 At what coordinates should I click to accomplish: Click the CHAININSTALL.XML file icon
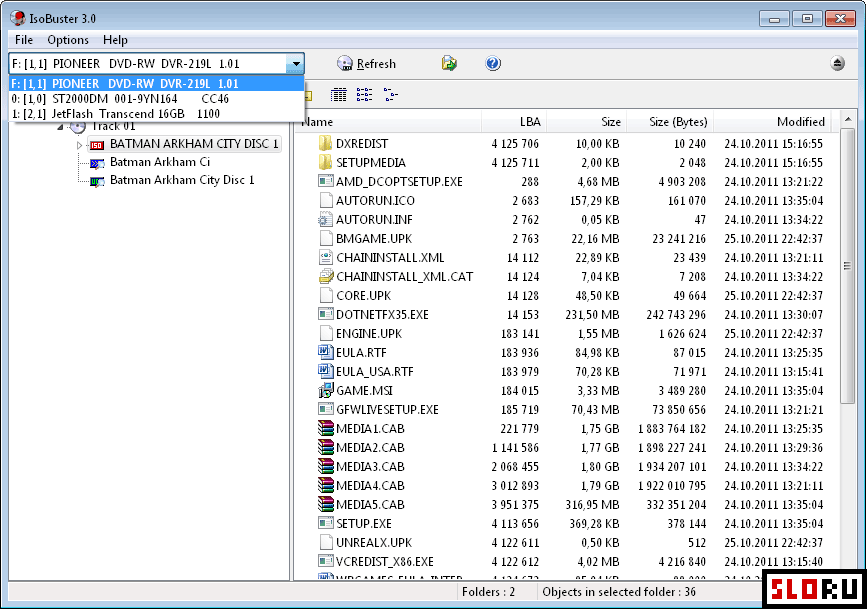(326, 257)
